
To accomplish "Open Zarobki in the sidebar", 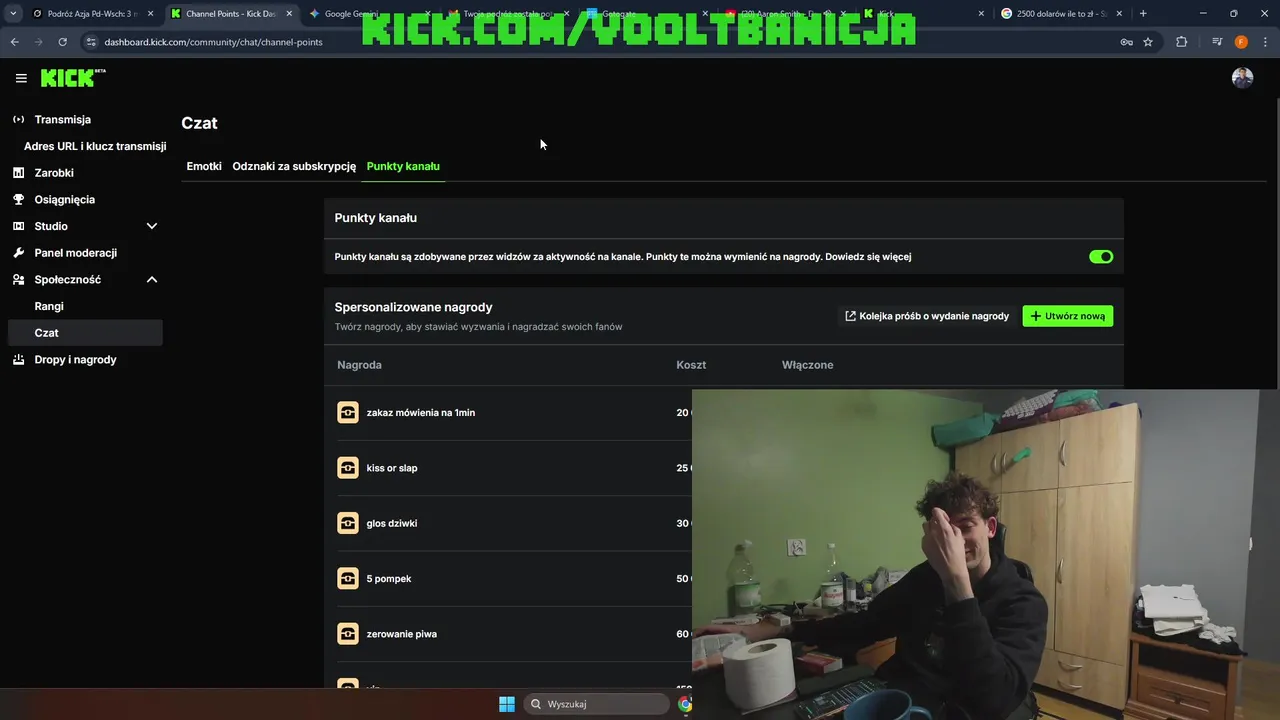I will (54, 173).
